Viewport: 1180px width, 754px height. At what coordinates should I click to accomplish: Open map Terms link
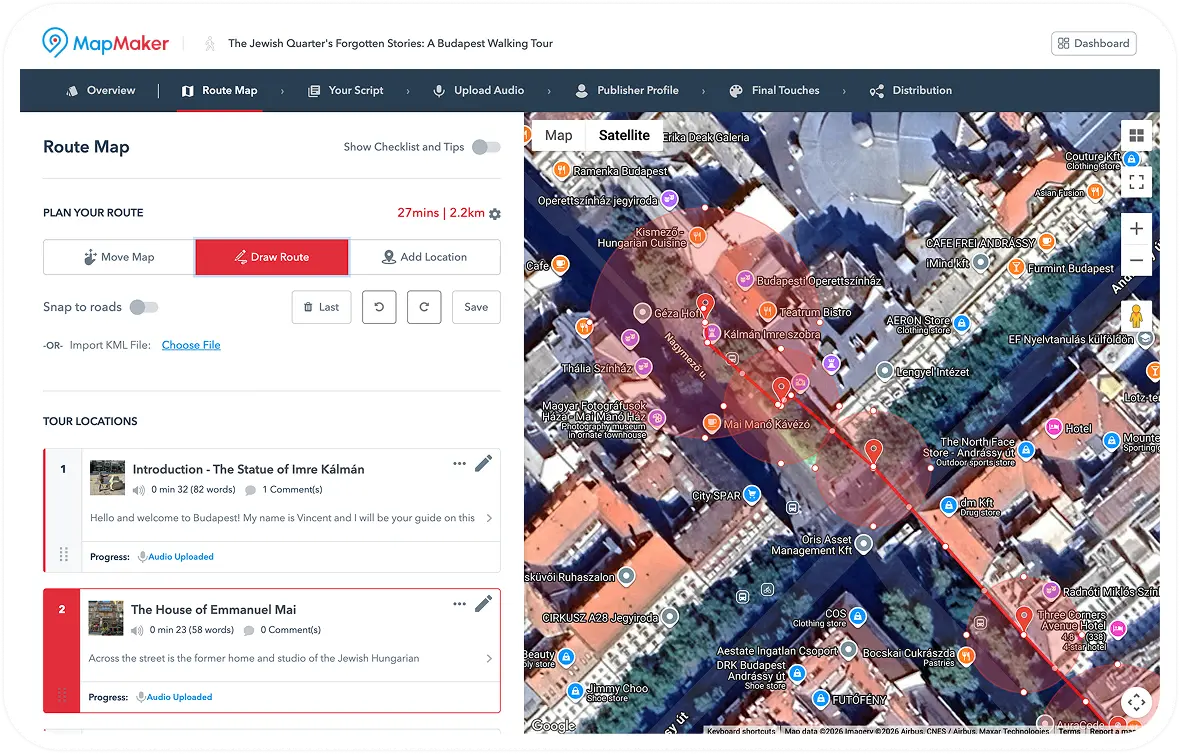[1069, 731]
